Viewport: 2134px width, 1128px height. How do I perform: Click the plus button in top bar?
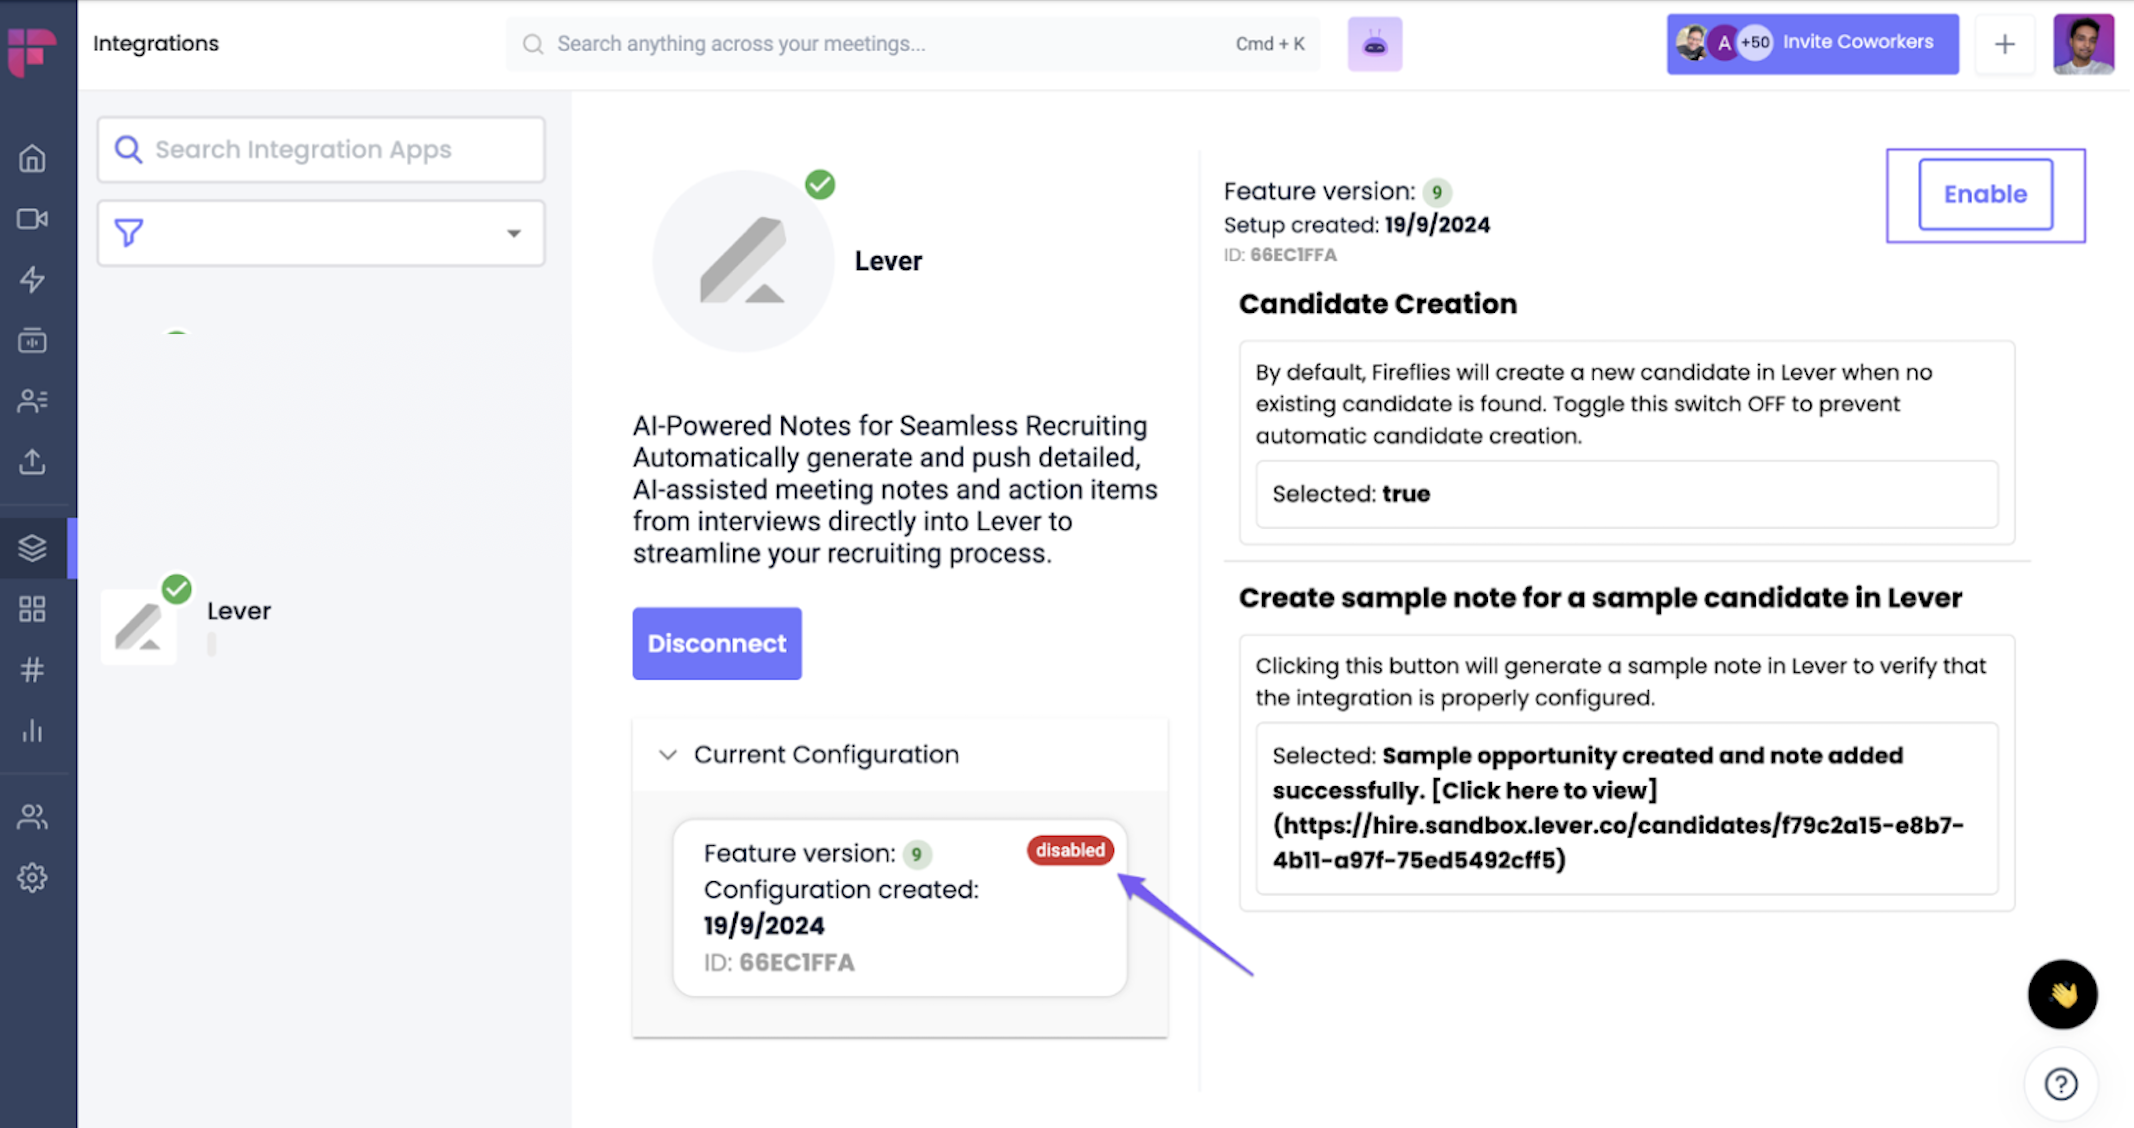[2005, 44]
